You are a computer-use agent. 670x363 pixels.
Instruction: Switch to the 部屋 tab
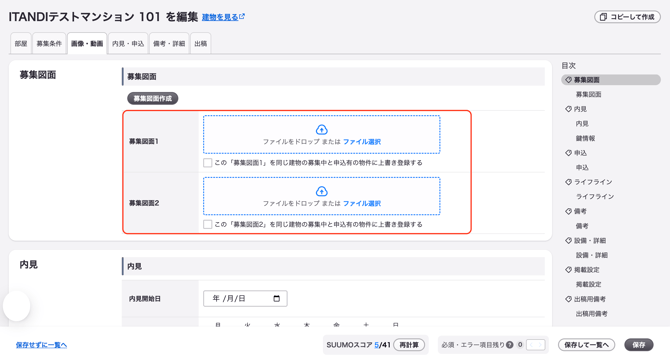[21, 44]
